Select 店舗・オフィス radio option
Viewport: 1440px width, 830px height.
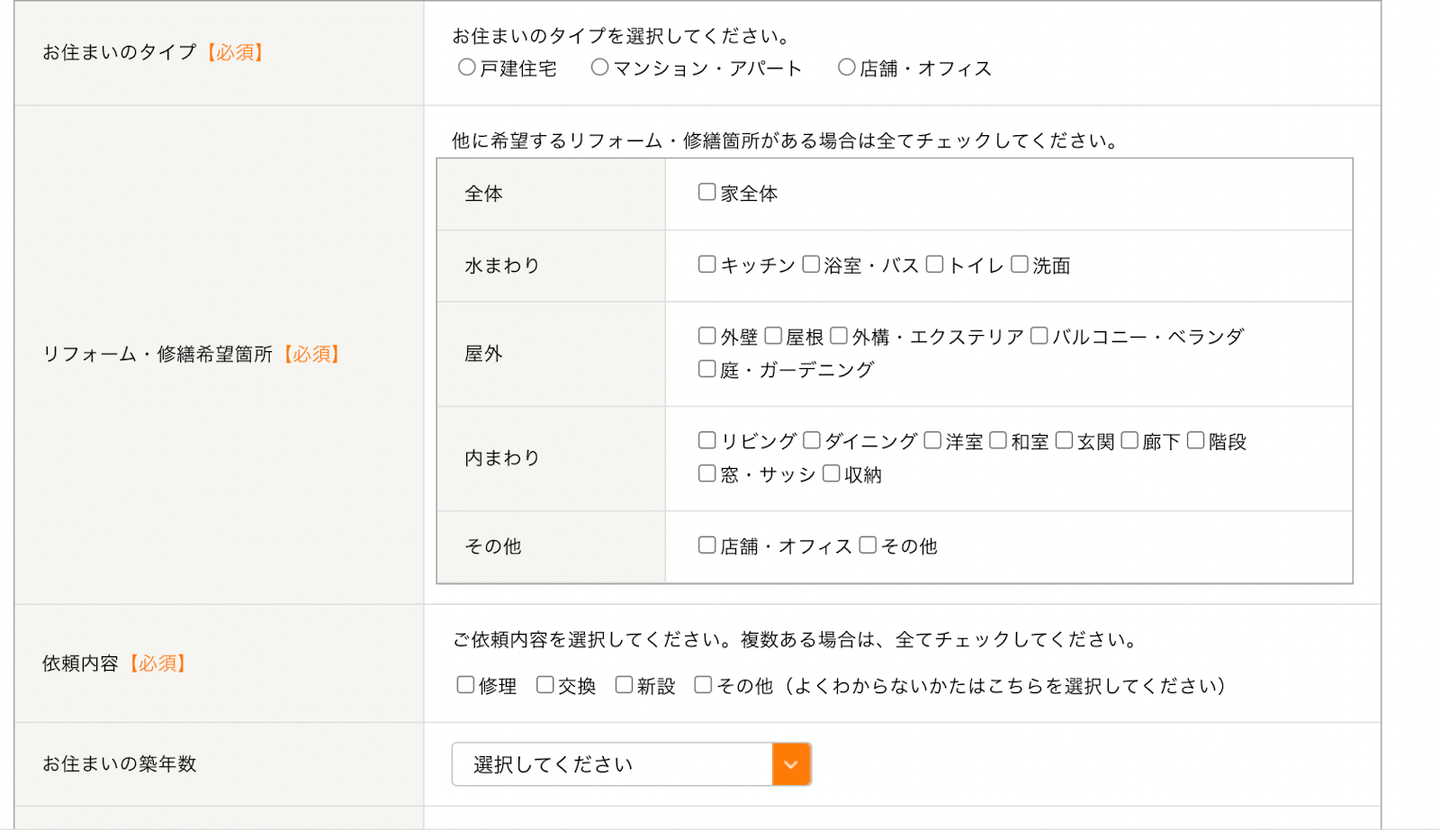[x=847, y=68]
